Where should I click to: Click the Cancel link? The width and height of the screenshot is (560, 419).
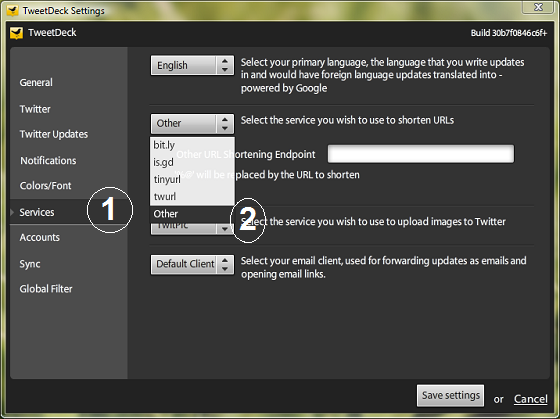tap(530, 399)
